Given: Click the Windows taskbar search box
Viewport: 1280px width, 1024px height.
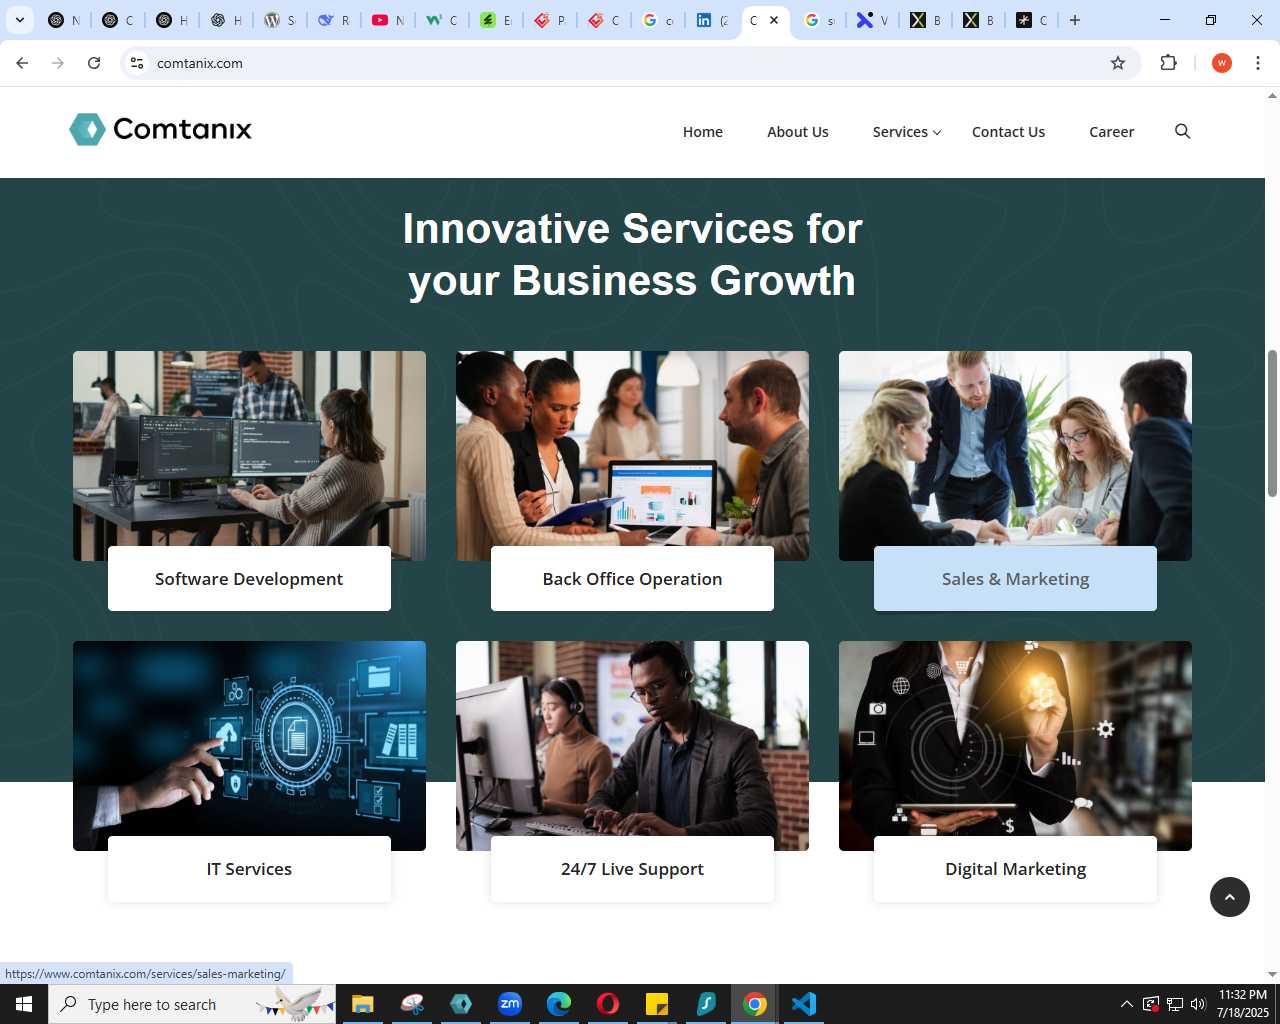Looking at the screenshot, I should click(192, 1004).
